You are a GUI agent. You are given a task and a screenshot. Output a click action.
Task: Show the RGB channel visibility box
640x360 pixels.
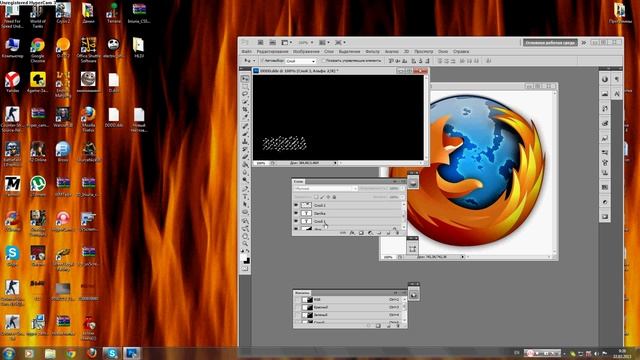(298, 300)
